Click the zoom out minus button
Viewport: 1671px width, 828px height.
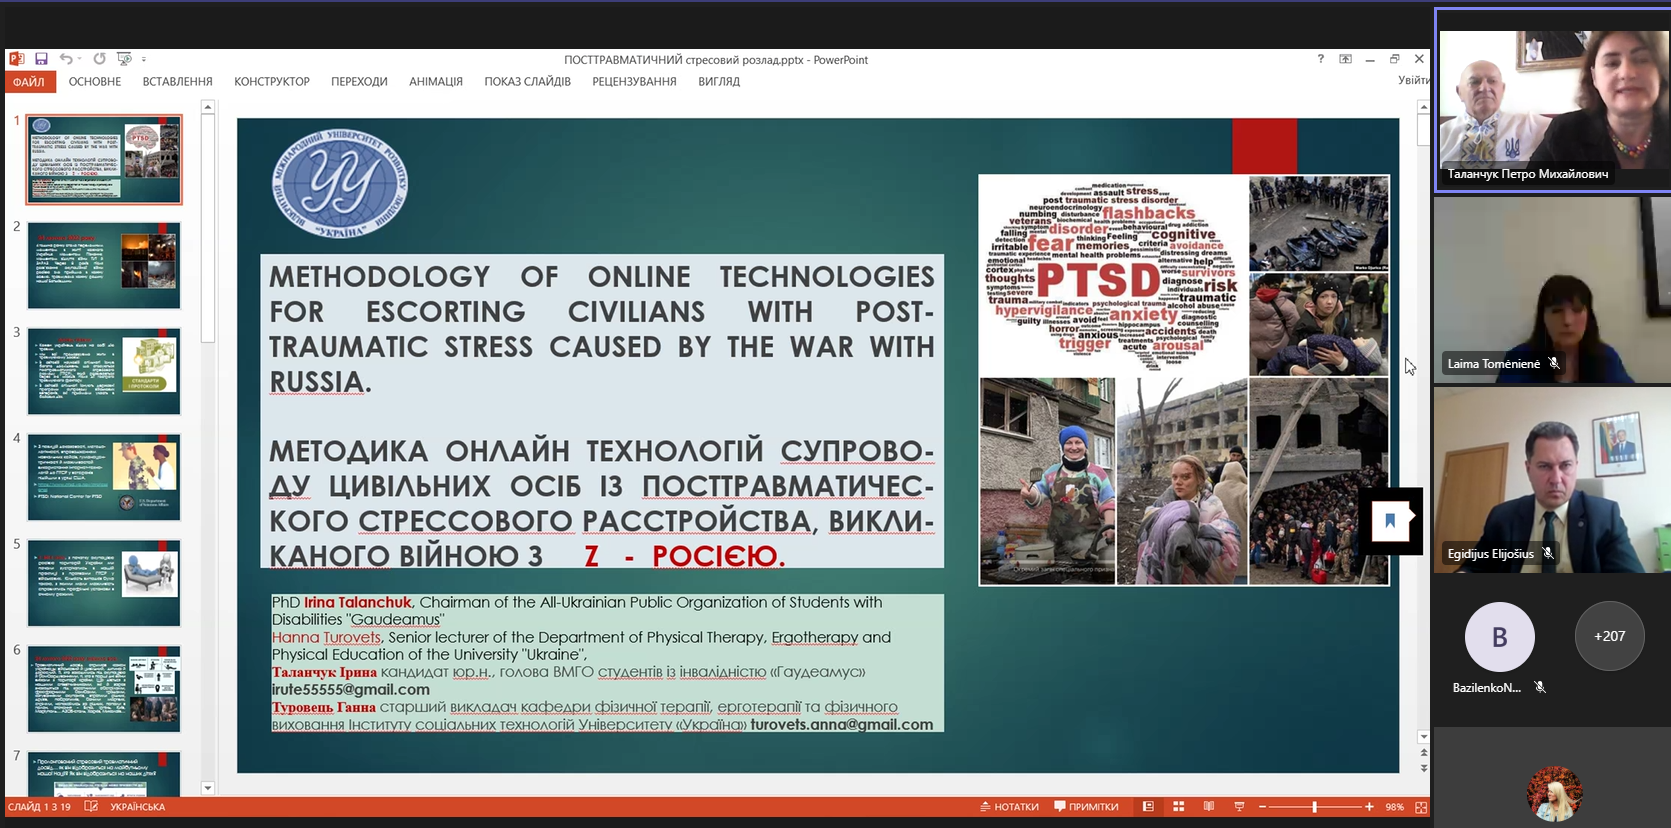click(x=1263, y=807)
